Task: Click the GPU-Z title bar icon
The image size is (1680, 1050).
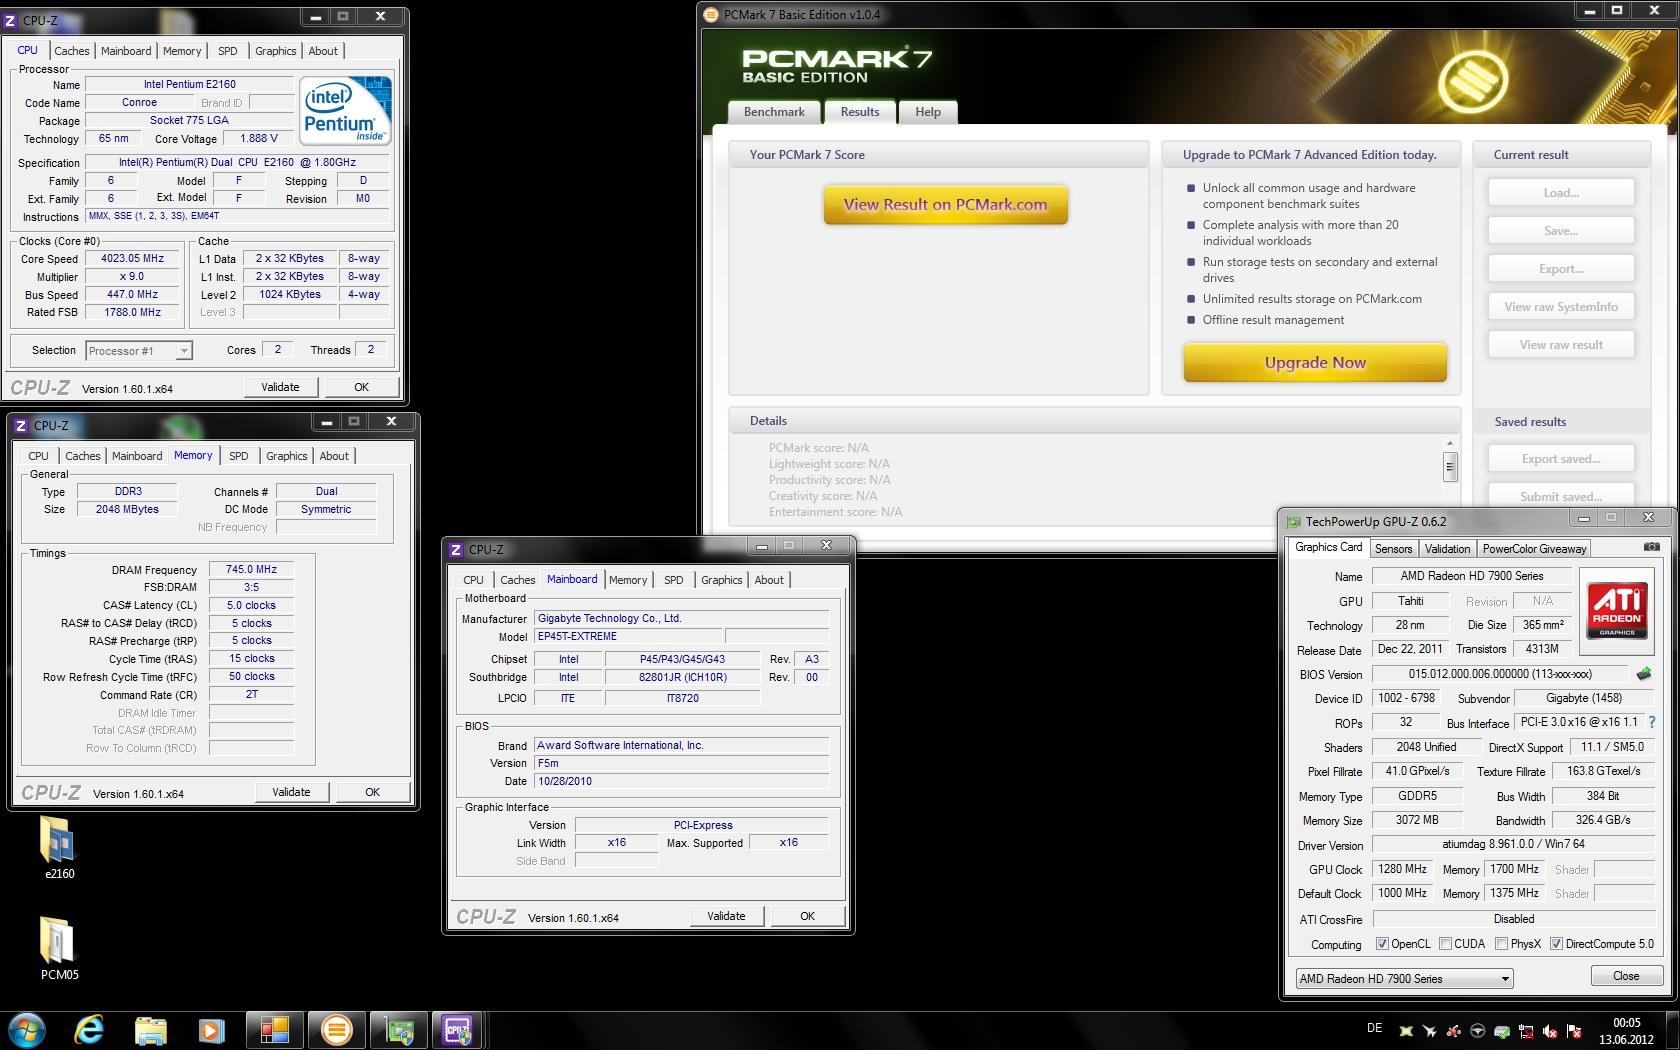Action: click(x=1294, y=521)
